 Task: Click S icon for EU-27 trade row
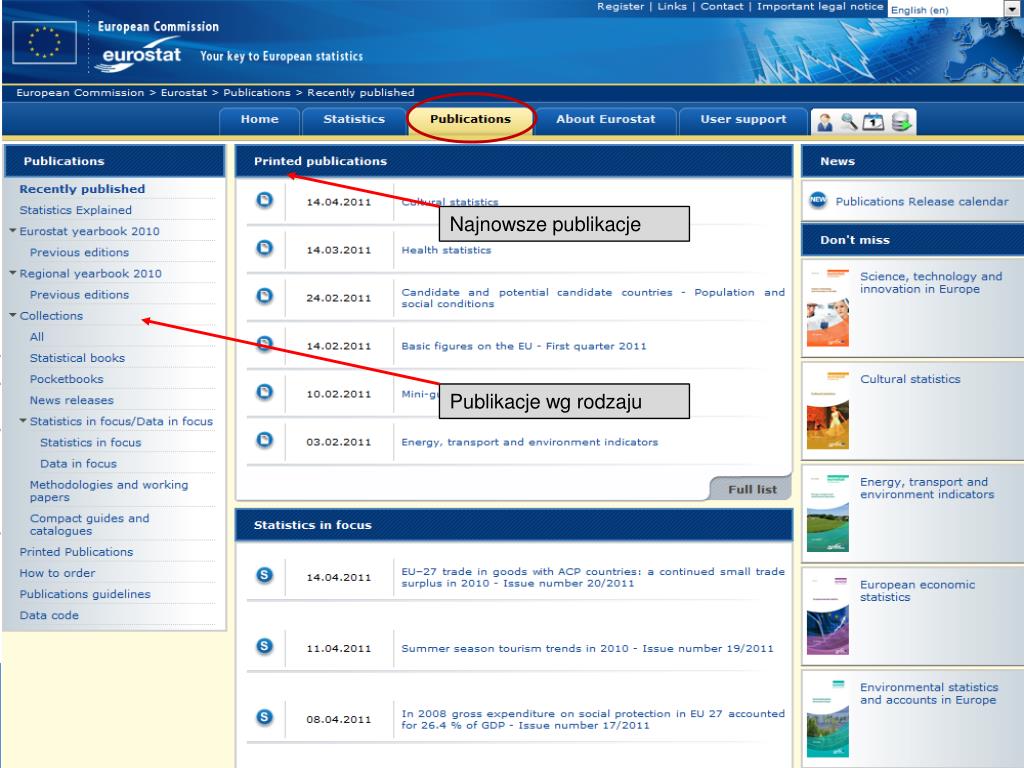pyautogui.click(x=264, y=575)
